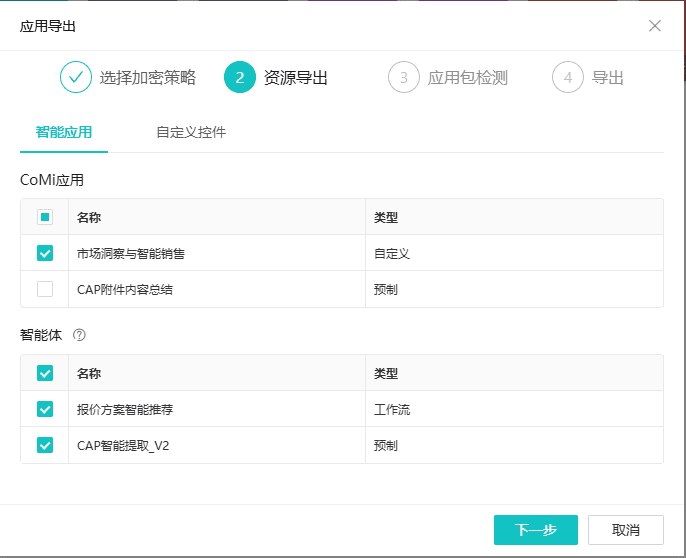Click 名称 column header in 智能体 table
This screenshot has width=686, height=558.
tap(217, 373)
